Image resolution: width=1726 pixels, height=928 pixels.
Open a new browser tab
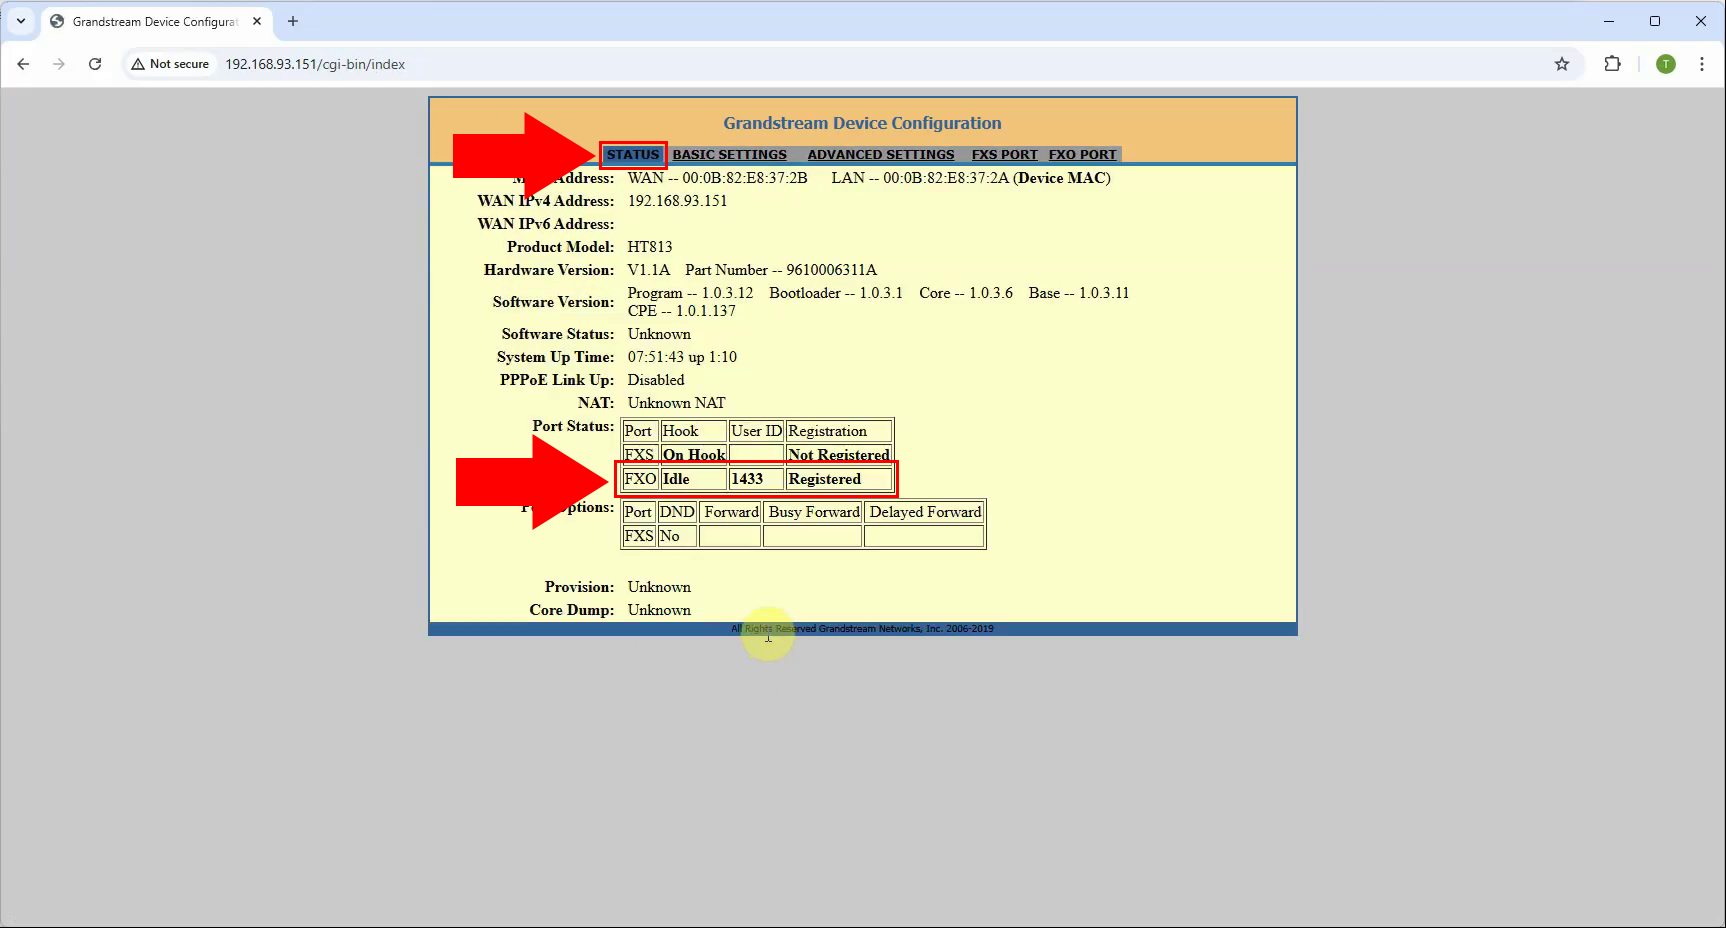pyautogui.click(x=293, y=21)
